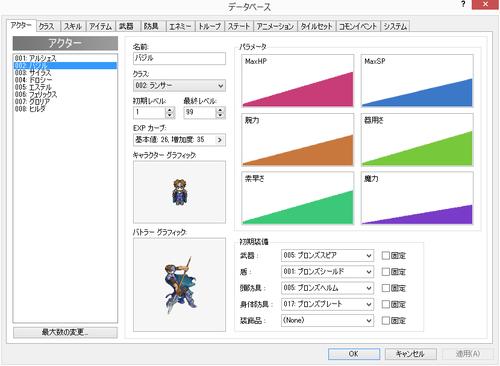Open the 腕力 parameter curve
The image size is (500, 366).
point(297,140)
